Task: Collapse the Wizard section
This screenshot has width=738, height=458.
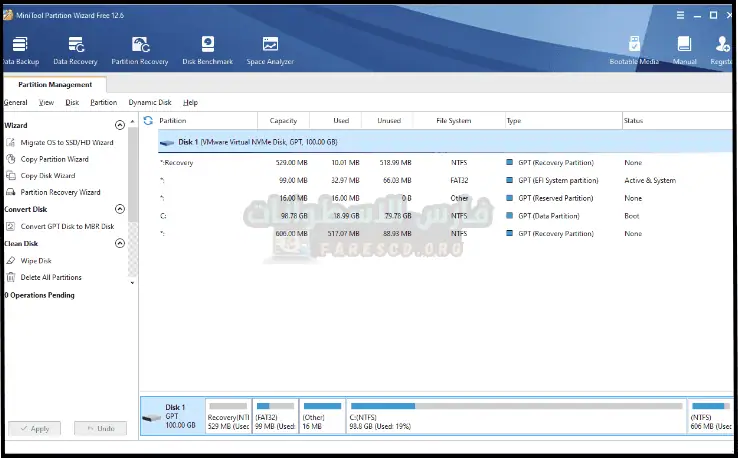Action: pos(120,125)
